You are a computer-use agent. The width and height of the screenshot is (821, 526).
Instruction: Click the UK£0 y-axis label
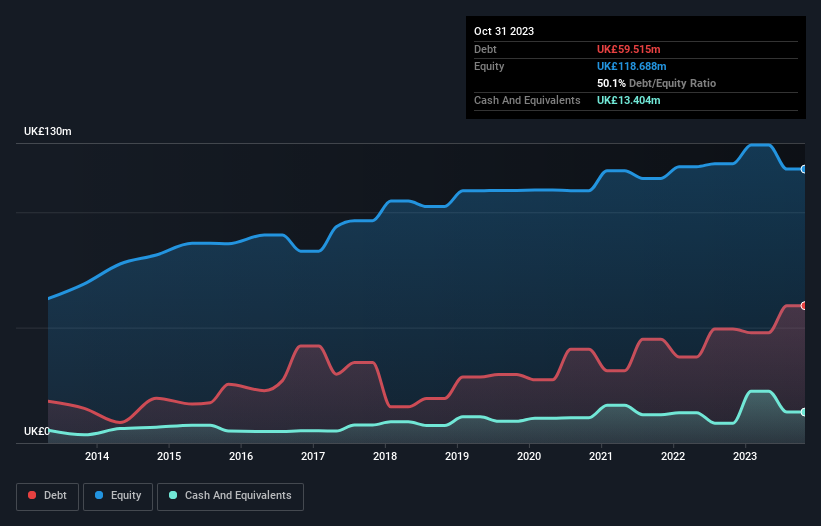(x=37, y=431)
